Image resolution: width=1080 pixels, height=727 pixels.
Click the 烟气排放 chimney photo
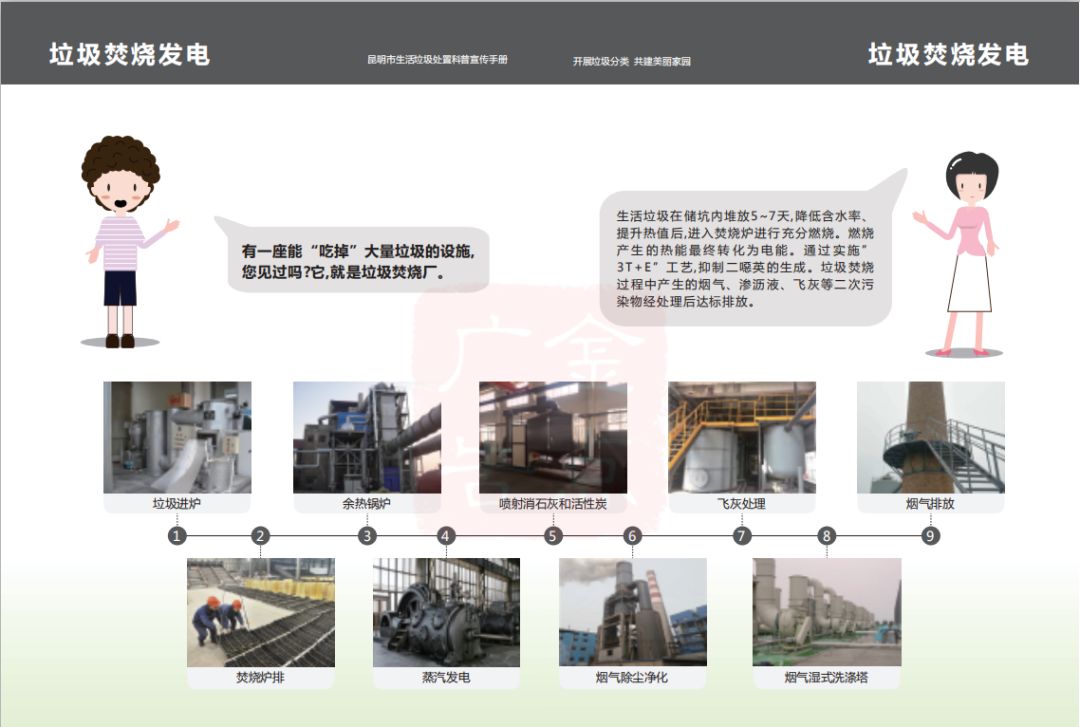pos(930,437)
